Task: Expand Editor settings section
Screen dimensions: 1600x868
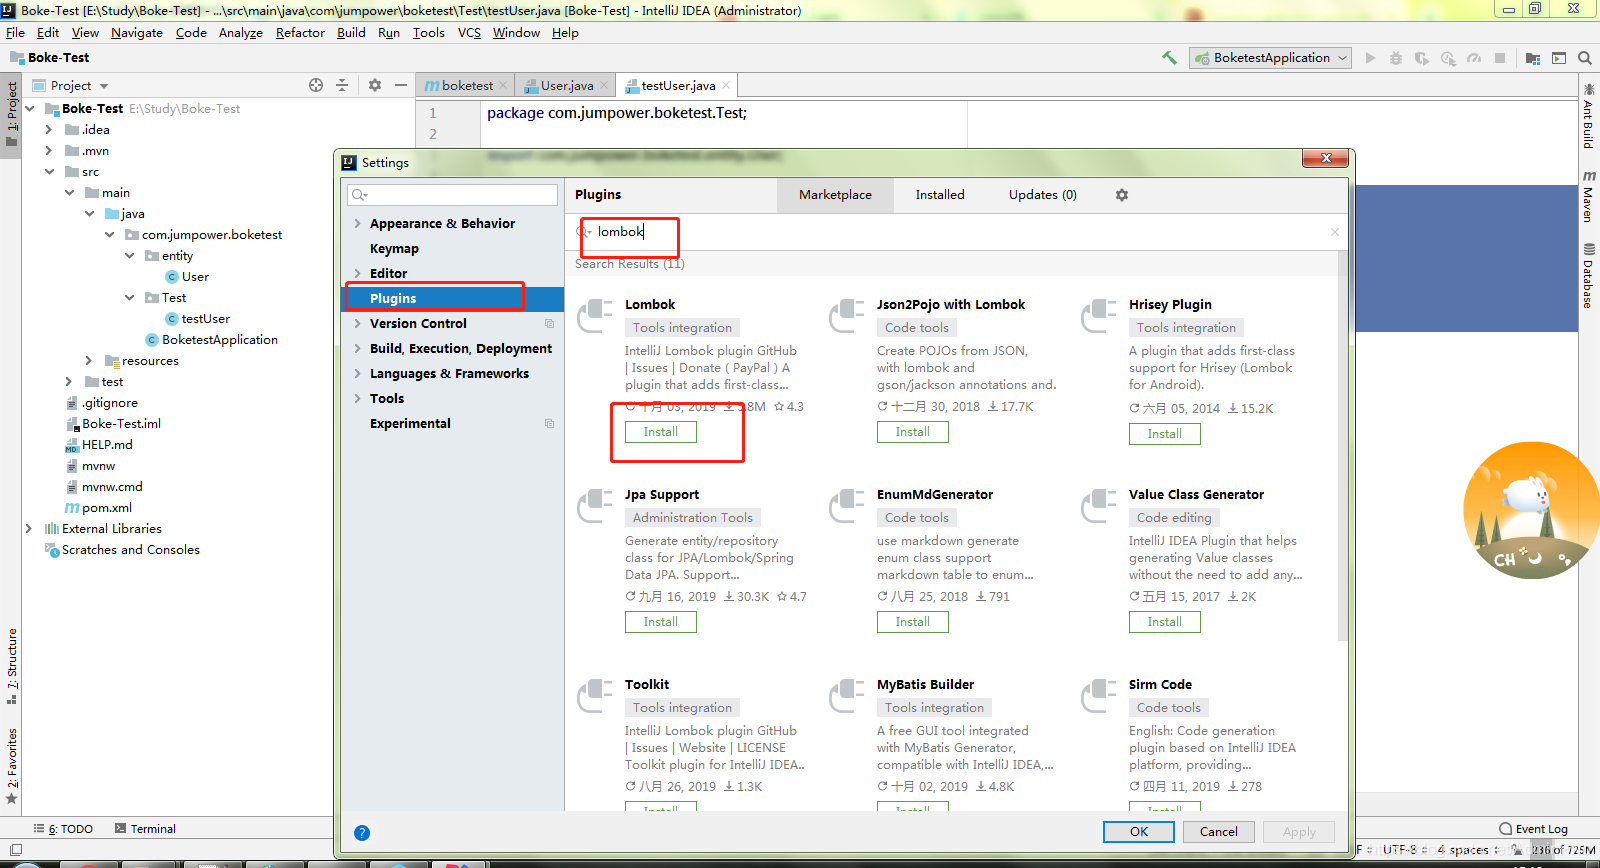Action: (358, 274)
